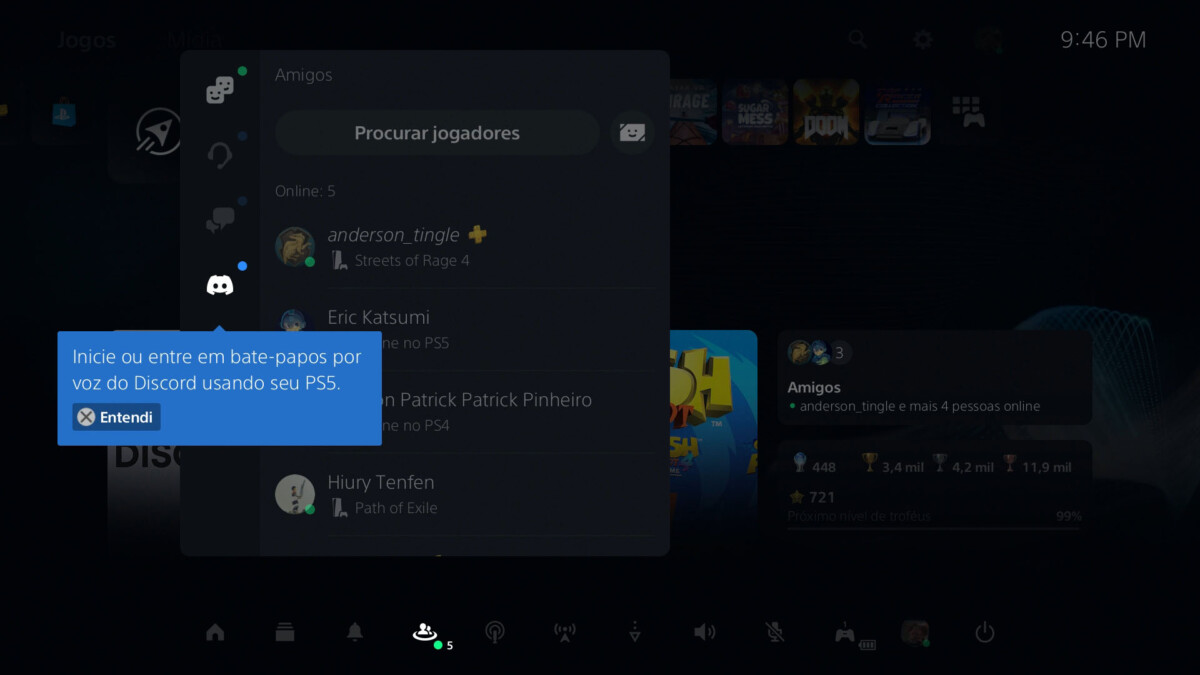
Task: Open the trophies card showing level 721
Action: (x=934, y=486)
